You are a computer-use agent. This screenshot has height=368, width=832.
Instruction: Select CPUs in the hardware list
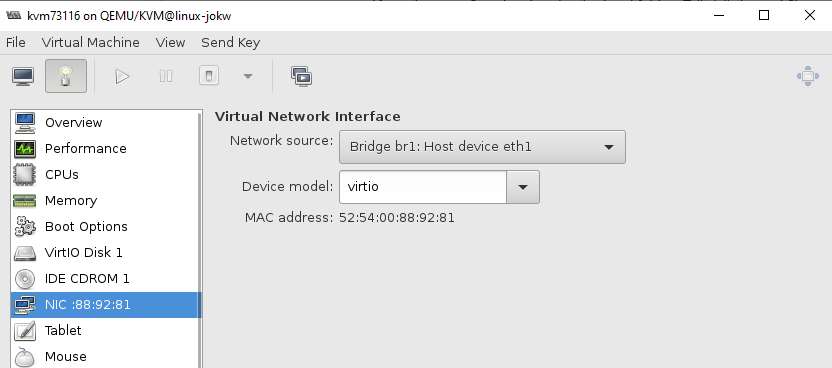point(106,174)
